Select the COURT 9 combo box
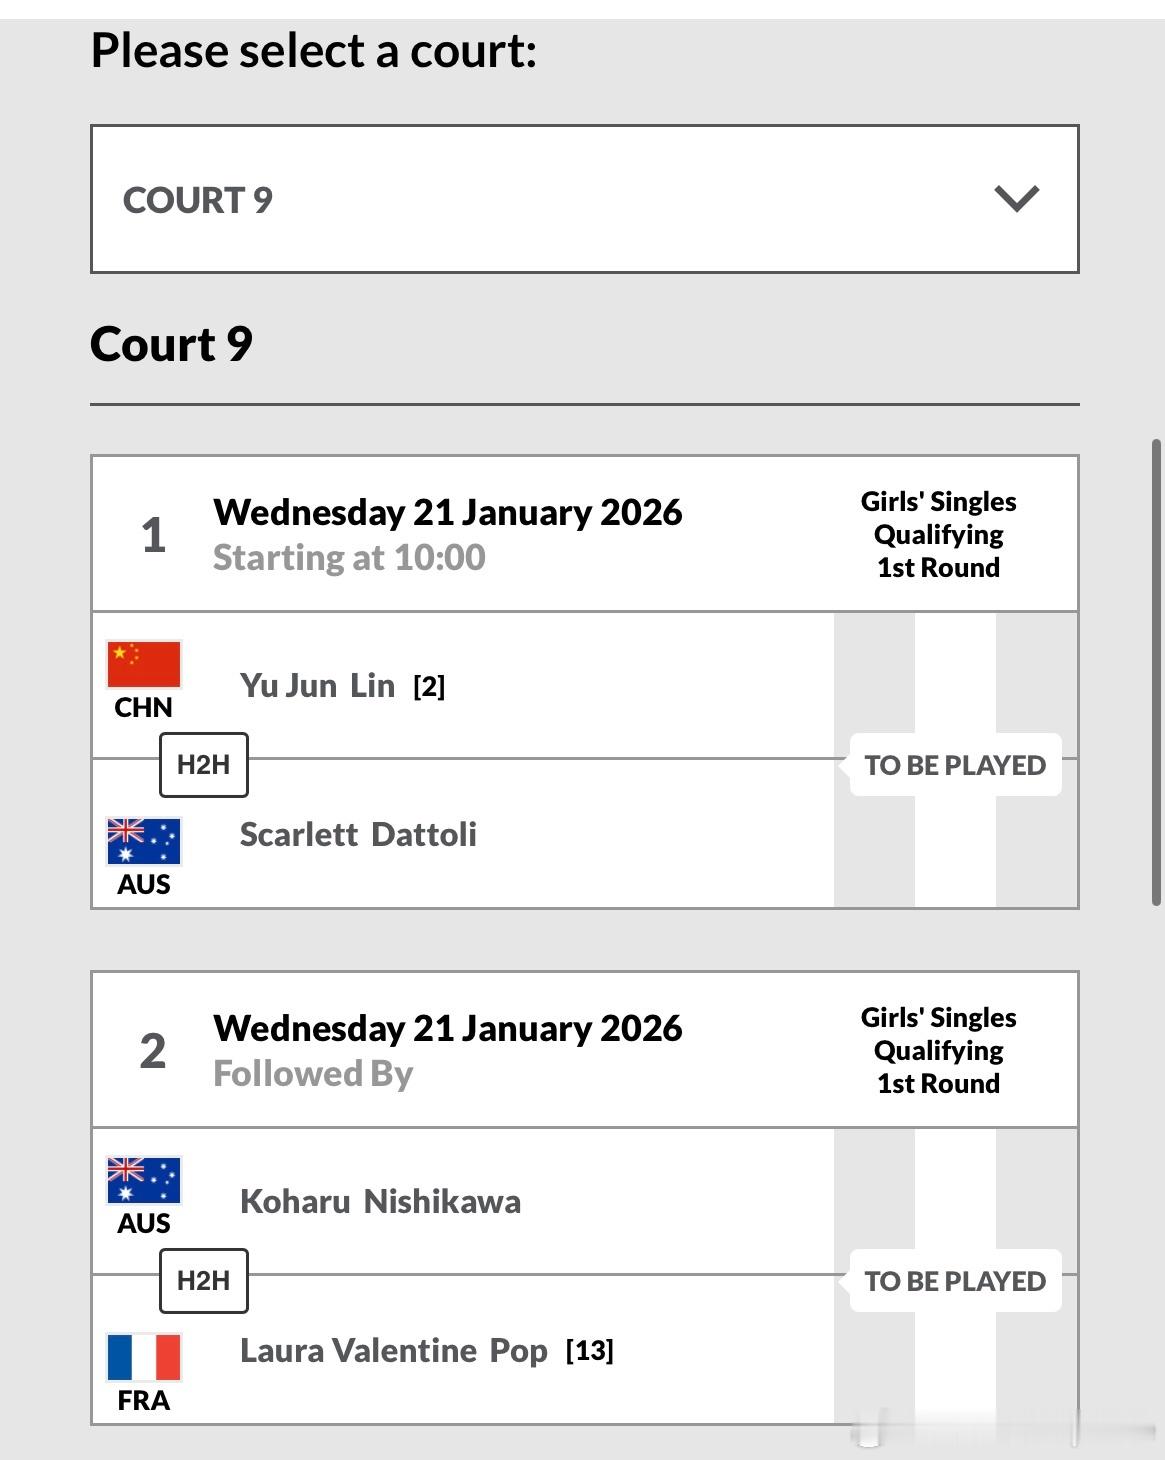 (x=585, y=199)
